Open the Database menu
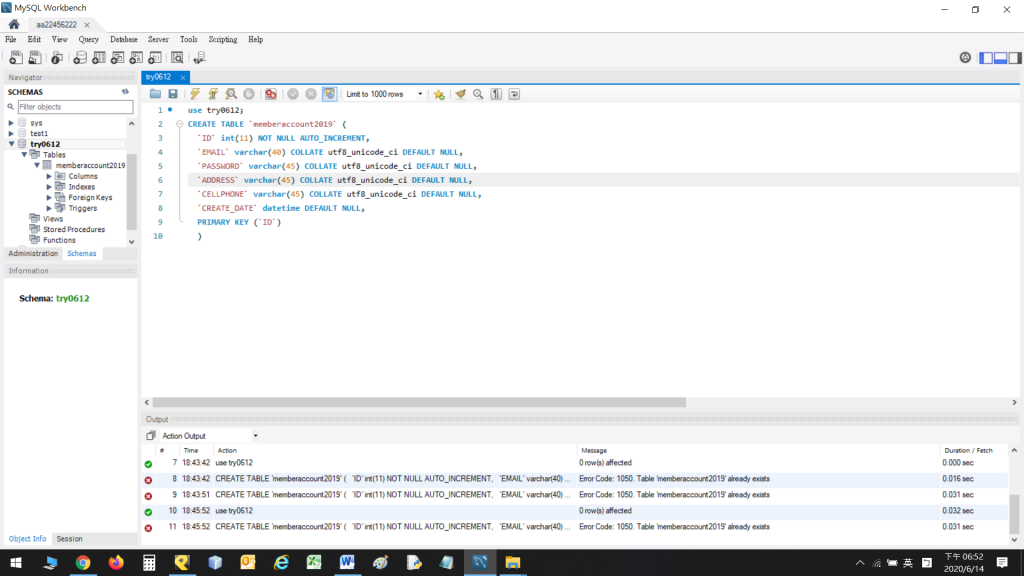This screenshot has height=576, width=1024. point(123,39)
